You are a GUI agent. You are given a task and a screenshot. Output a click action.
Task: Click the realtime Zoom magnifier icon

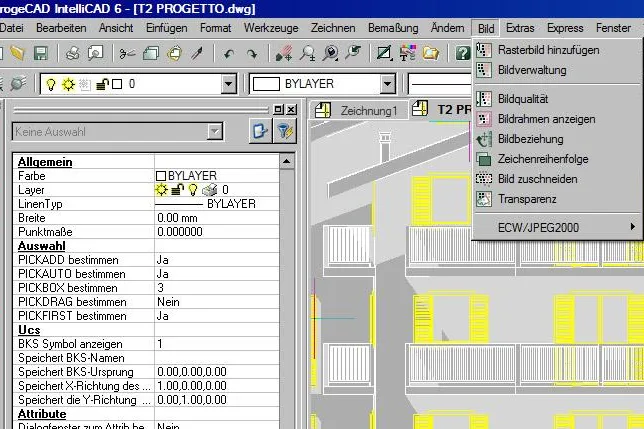click(307, 53)
